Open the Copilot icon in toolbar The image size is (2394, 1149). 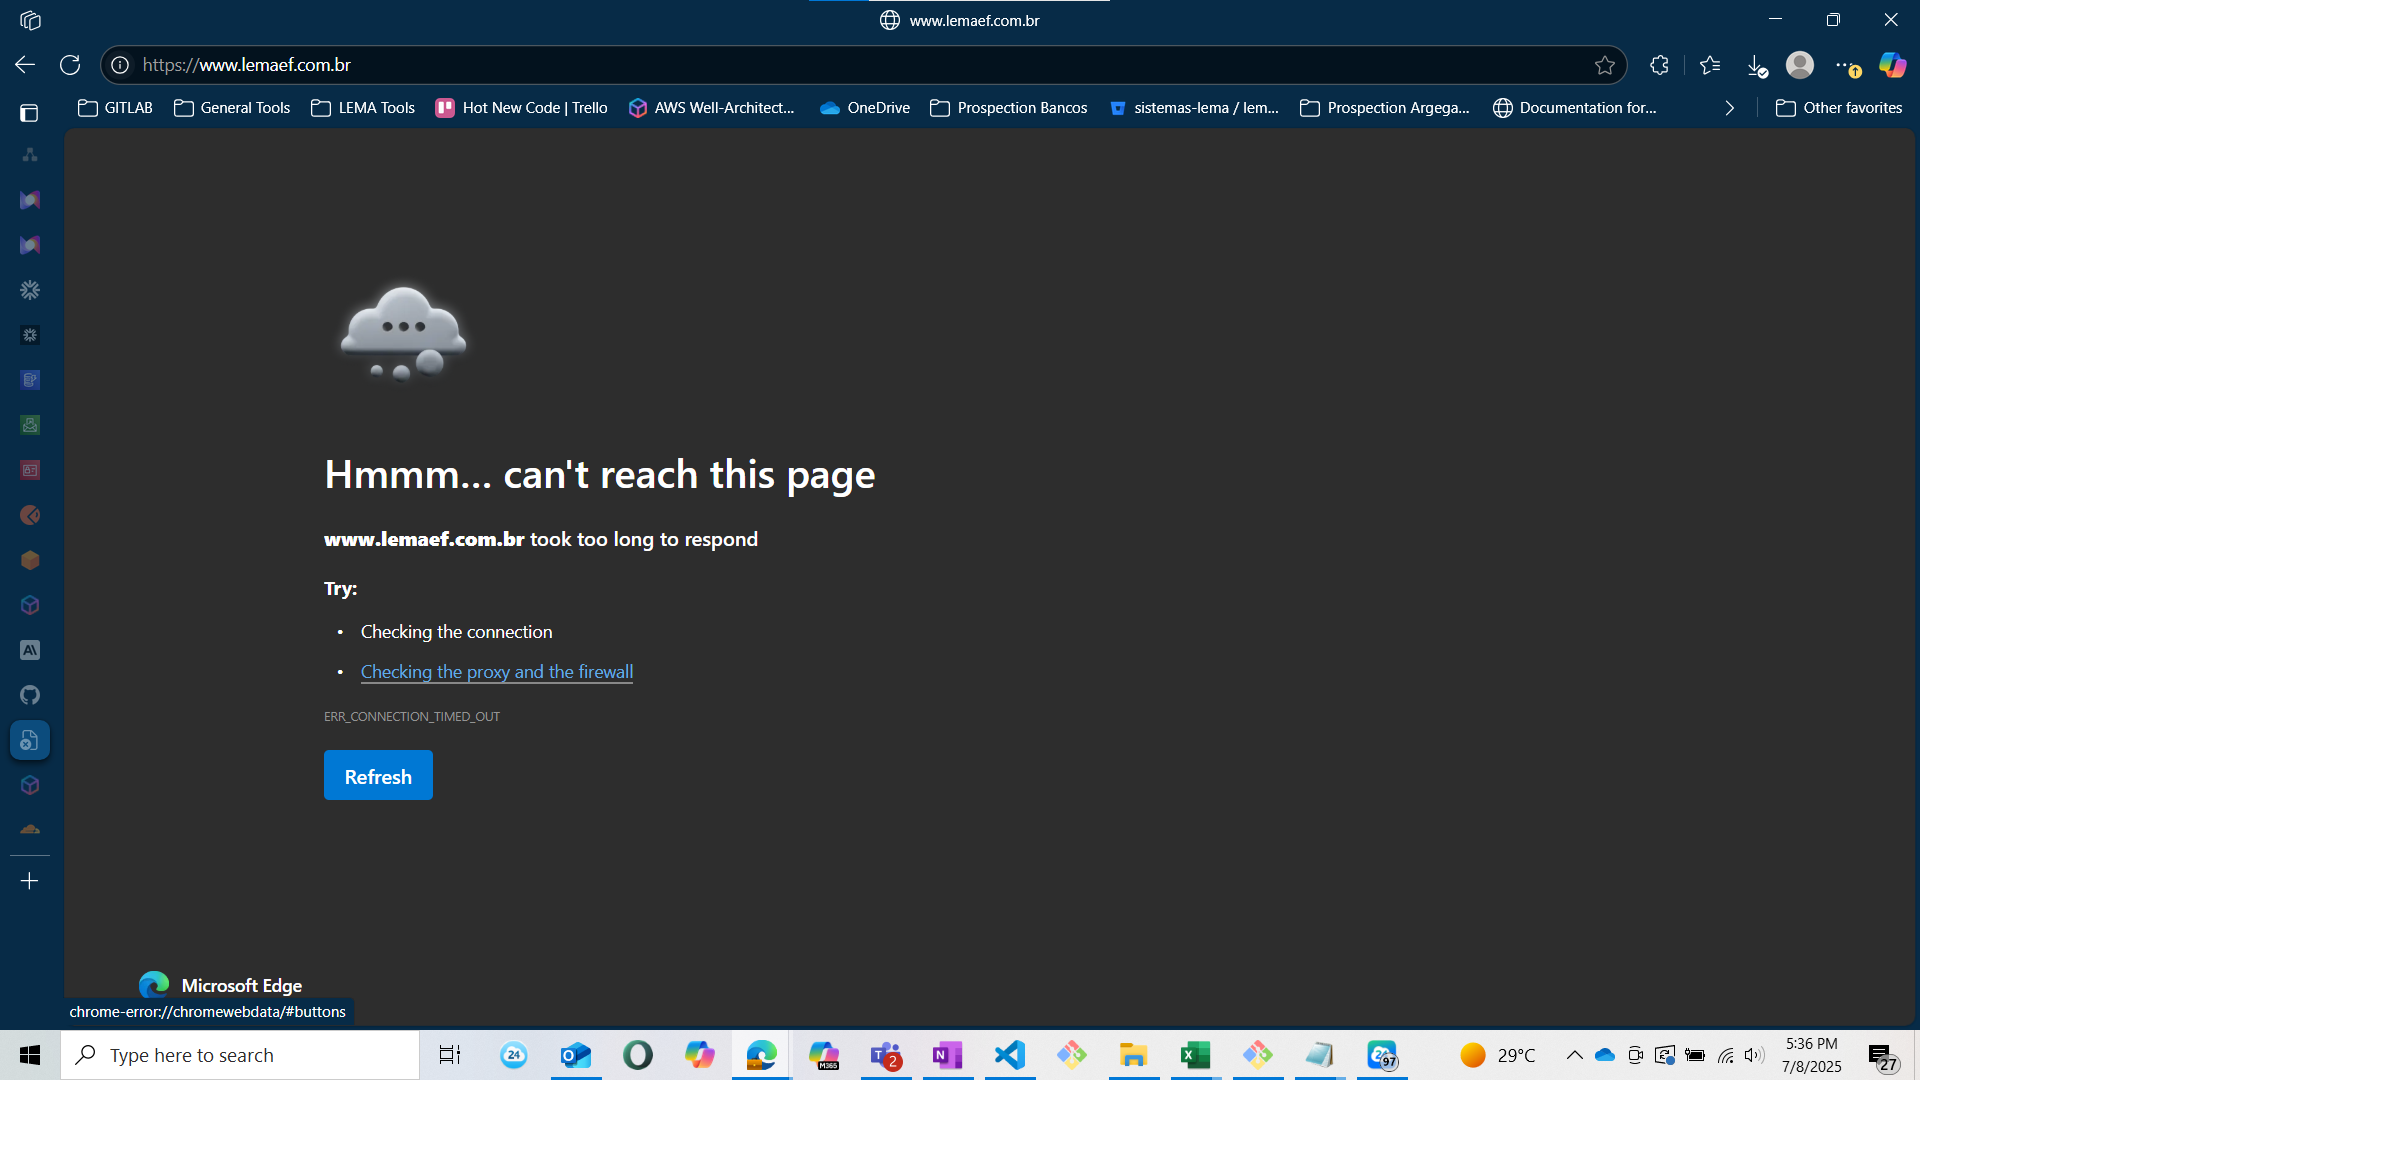point(1892,65)
